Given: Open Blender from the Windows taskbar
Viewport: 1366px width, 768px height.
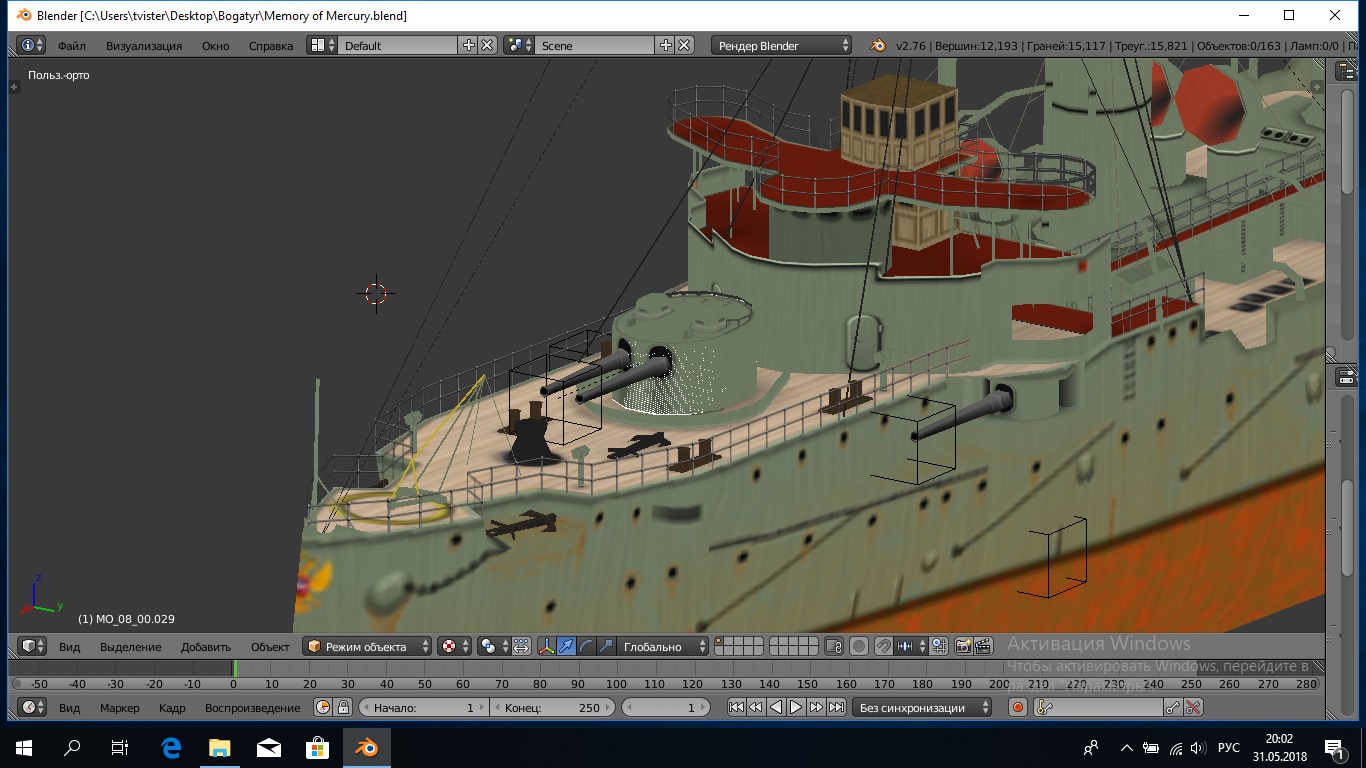Looking at the screenshot, I should (x=366, y=748).
